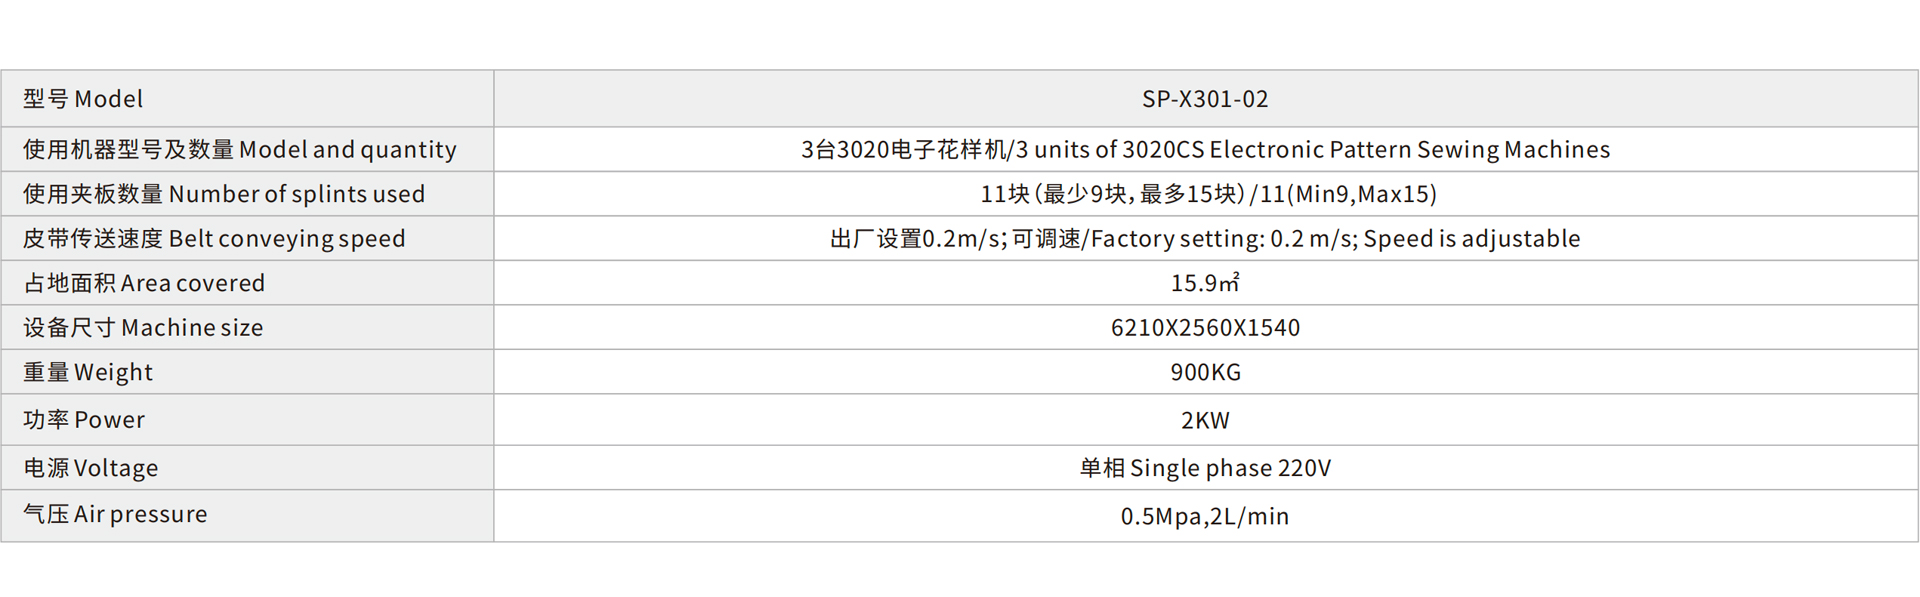Click the "型号 Model" header cell
The height and width of the screenshot is (597, 1920).
pos(84,99)
